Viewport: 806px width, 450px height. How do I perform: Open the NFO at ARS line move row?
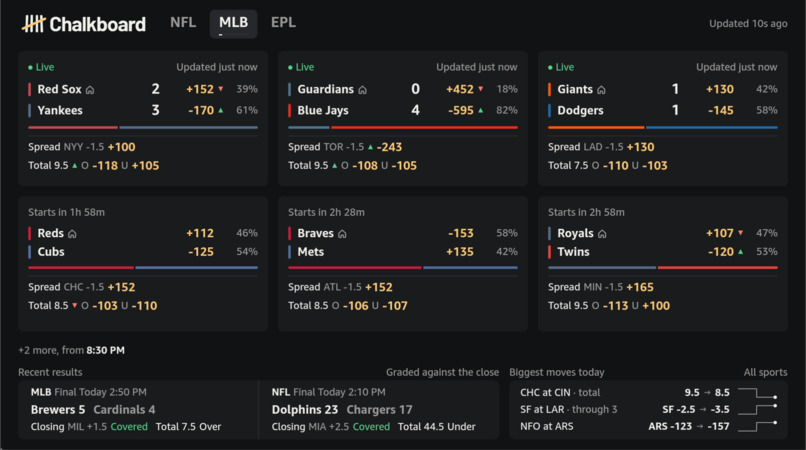tap(649, 426)
